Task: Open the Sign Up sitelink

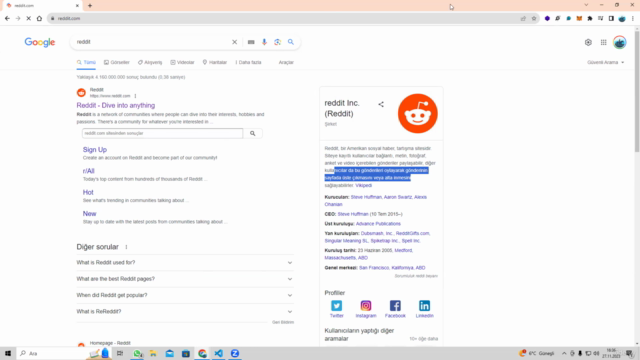Action: 95,149
